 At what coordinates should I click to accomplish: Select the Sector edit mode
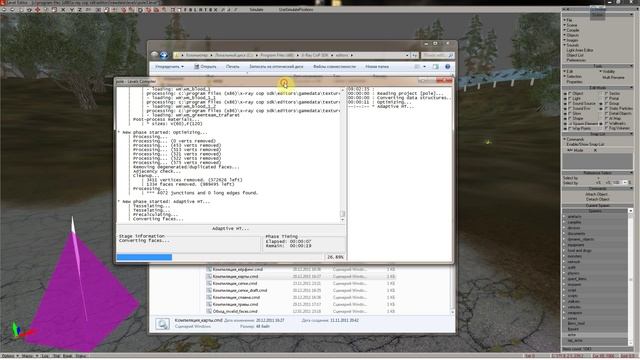612,93
